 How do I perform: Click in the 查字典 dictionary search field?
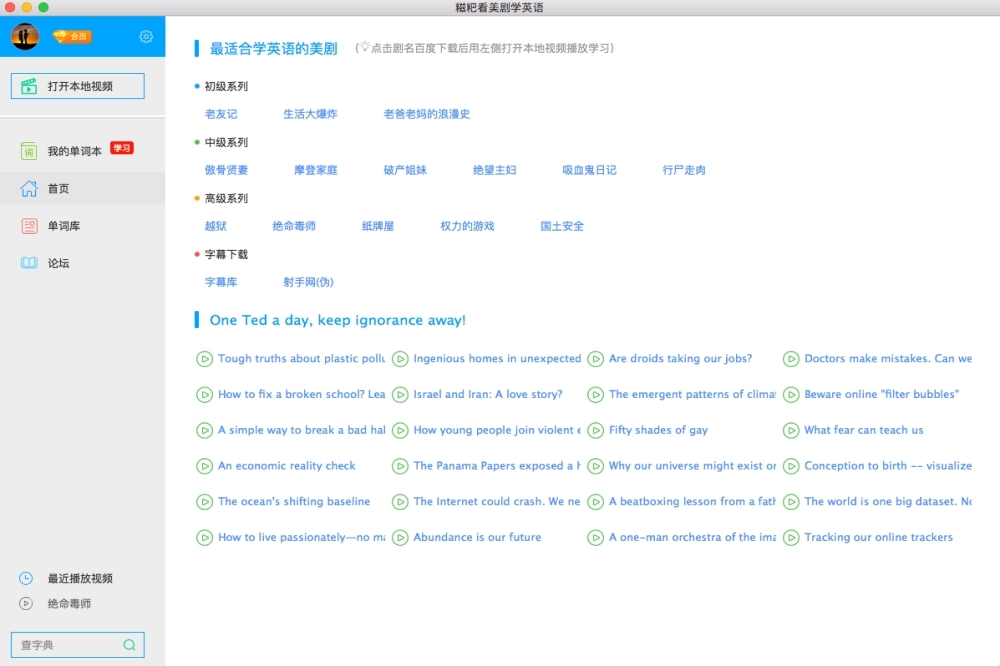pos(65,645)
